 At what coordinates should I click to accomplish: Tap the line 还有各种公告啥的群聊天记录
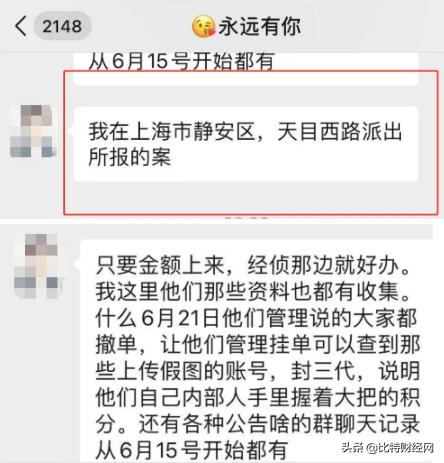tap(279, 424)
